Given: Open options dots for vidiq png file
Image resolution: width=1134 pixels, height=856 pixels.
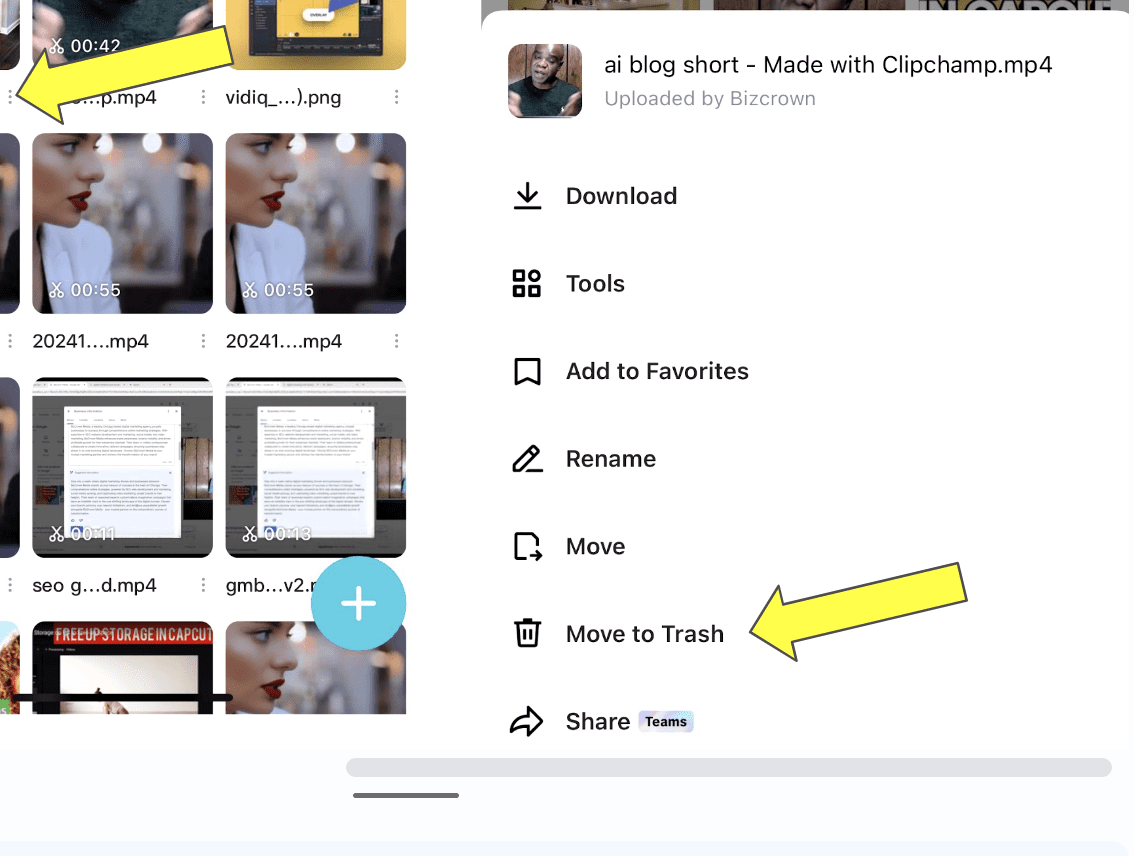Looking at the screenshot, I should pos(396,97).
